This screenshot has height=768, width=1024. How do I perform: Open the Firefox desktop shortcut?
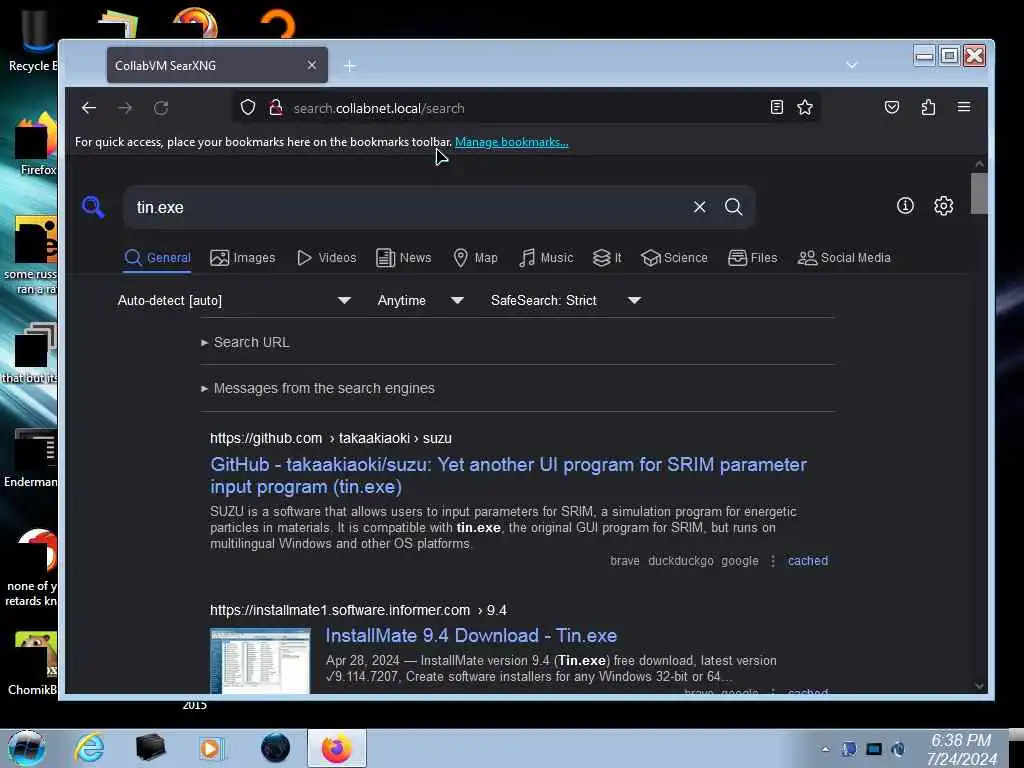click(x=36, y=145)
